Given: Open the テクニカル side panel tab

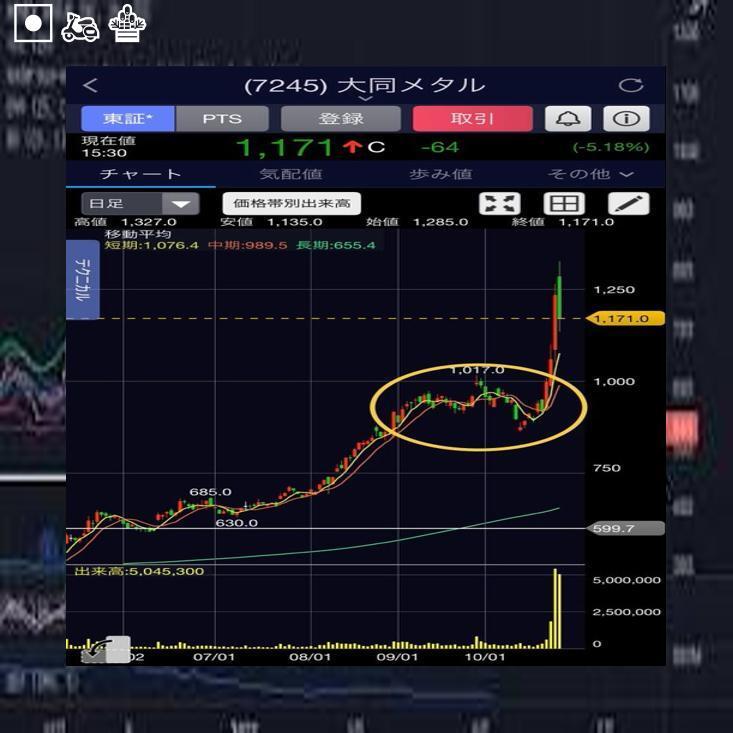Looking at the screenshot, I should point(83,280).
